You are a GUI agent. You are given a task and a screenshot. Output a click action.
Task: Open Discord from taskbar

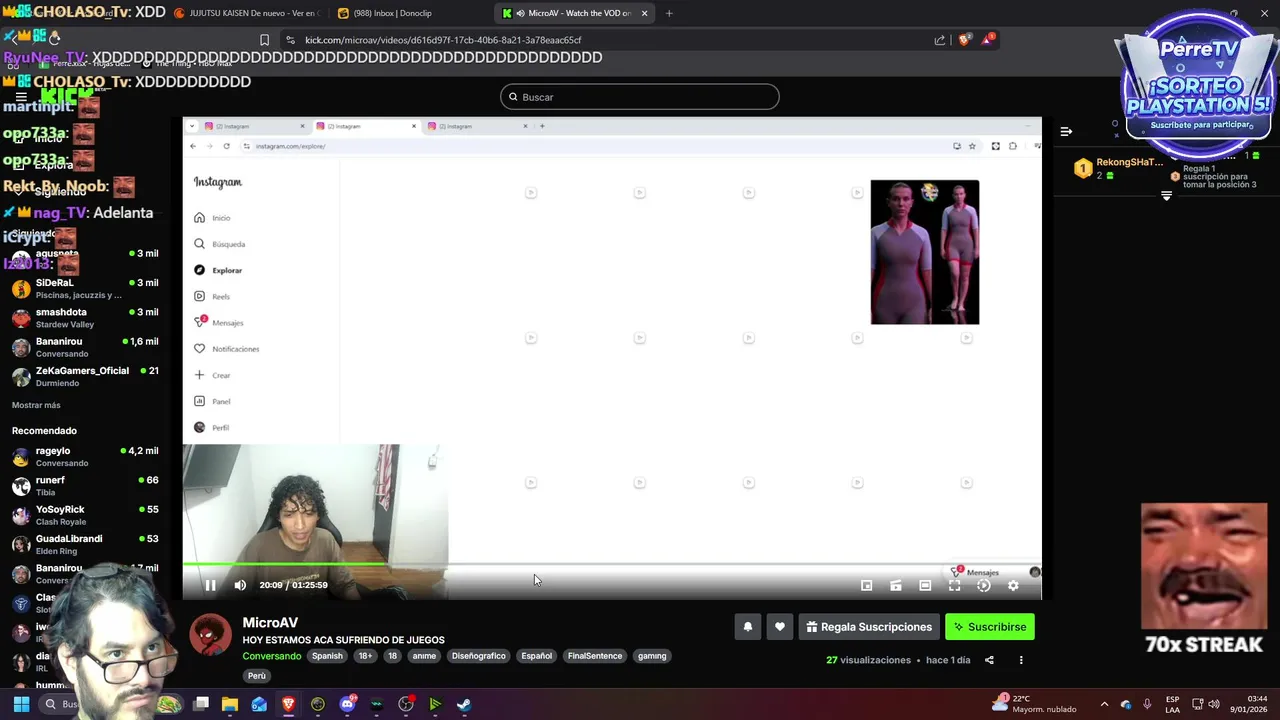click(x=347, y=704)
